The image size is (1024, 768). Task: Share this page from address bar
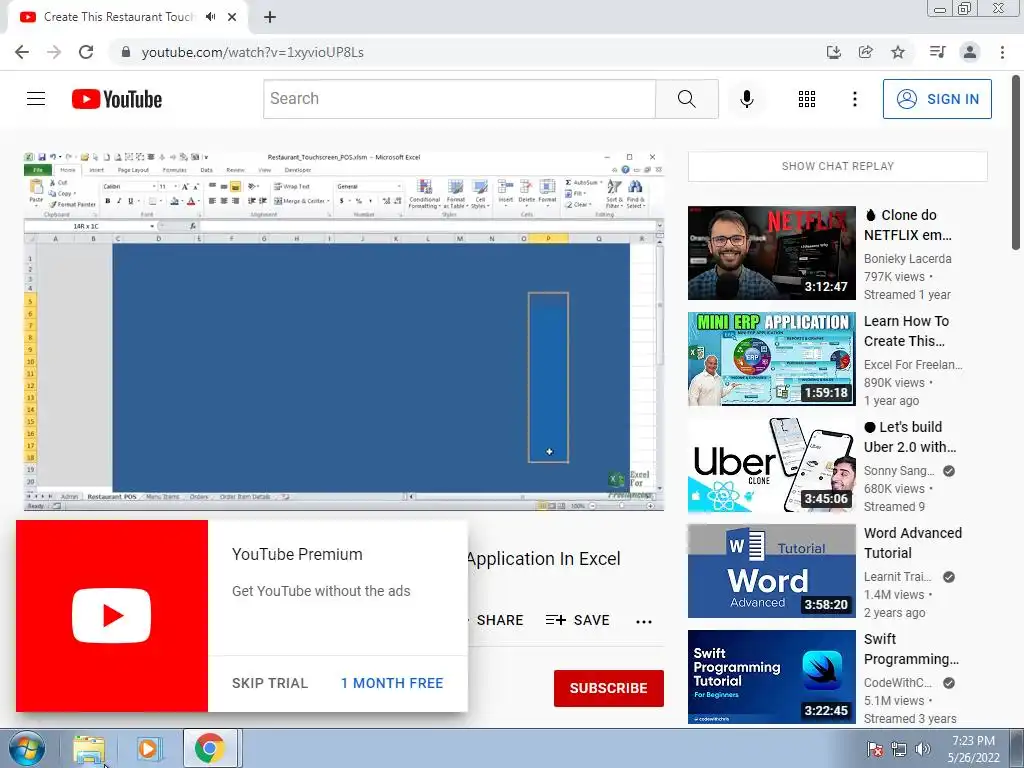pos(865,52)
